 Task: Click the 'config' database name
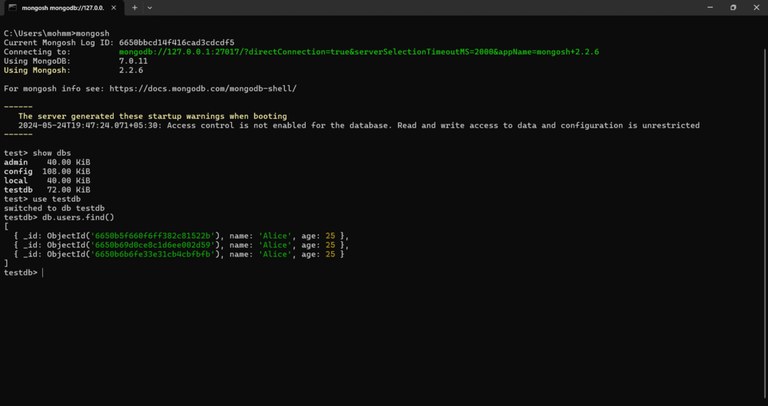(x=18, y=171)
